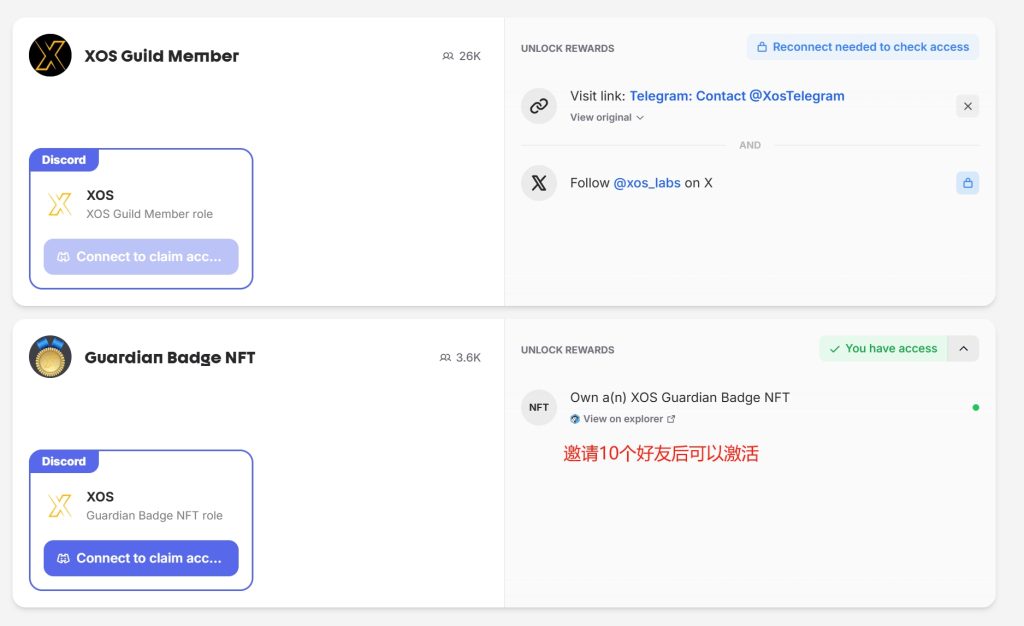Collapse the Guardian Badge requirements chevron
The image size is (1024, 626).
point(963,349)
